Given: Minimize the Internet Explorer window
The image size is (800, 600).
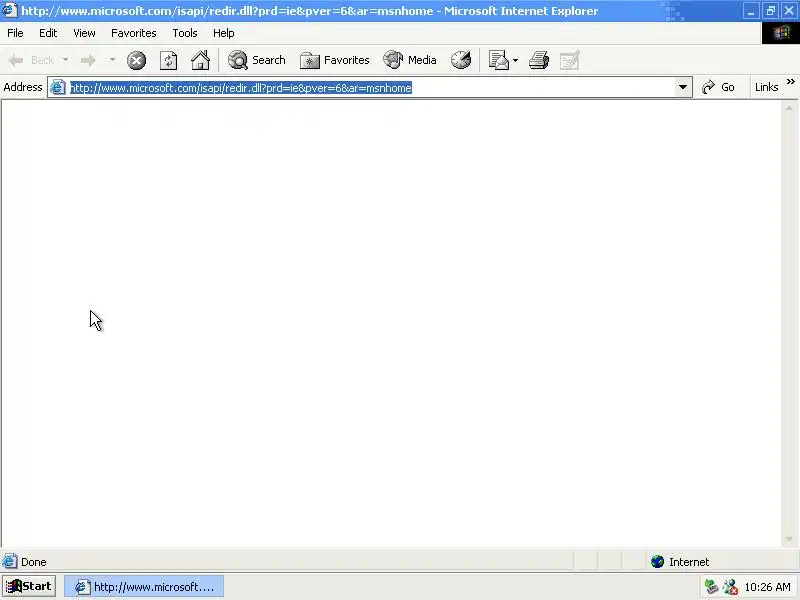Looking at the screenshot, I should pyautogui.click(x=751, y=11).
